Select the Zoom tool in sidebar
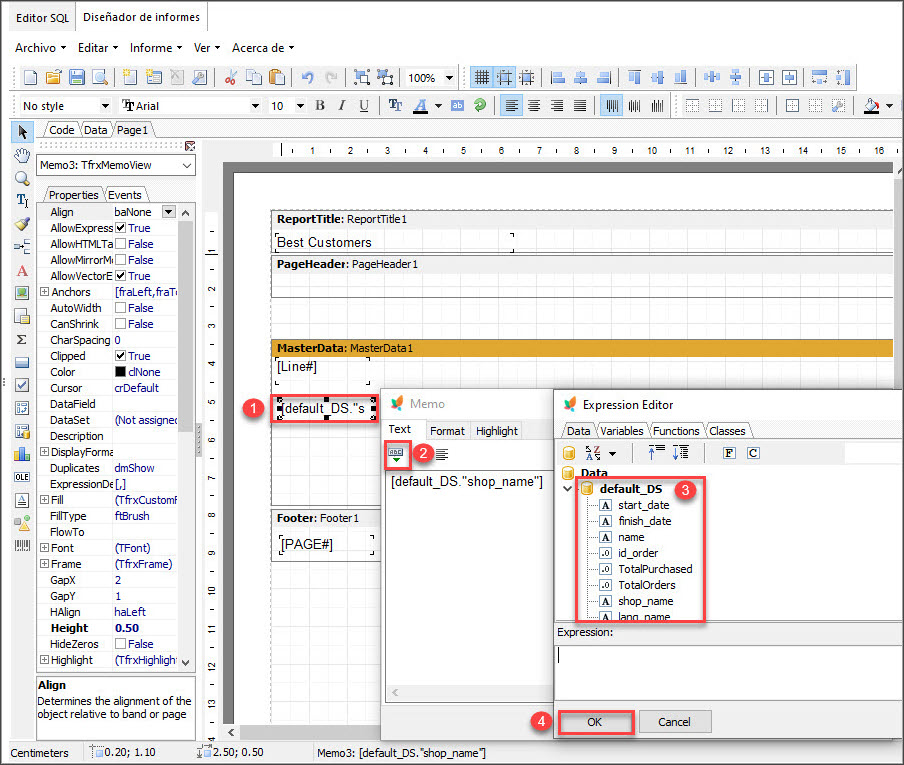Viewport: 904px width, 765px height. tap(22, 178)
